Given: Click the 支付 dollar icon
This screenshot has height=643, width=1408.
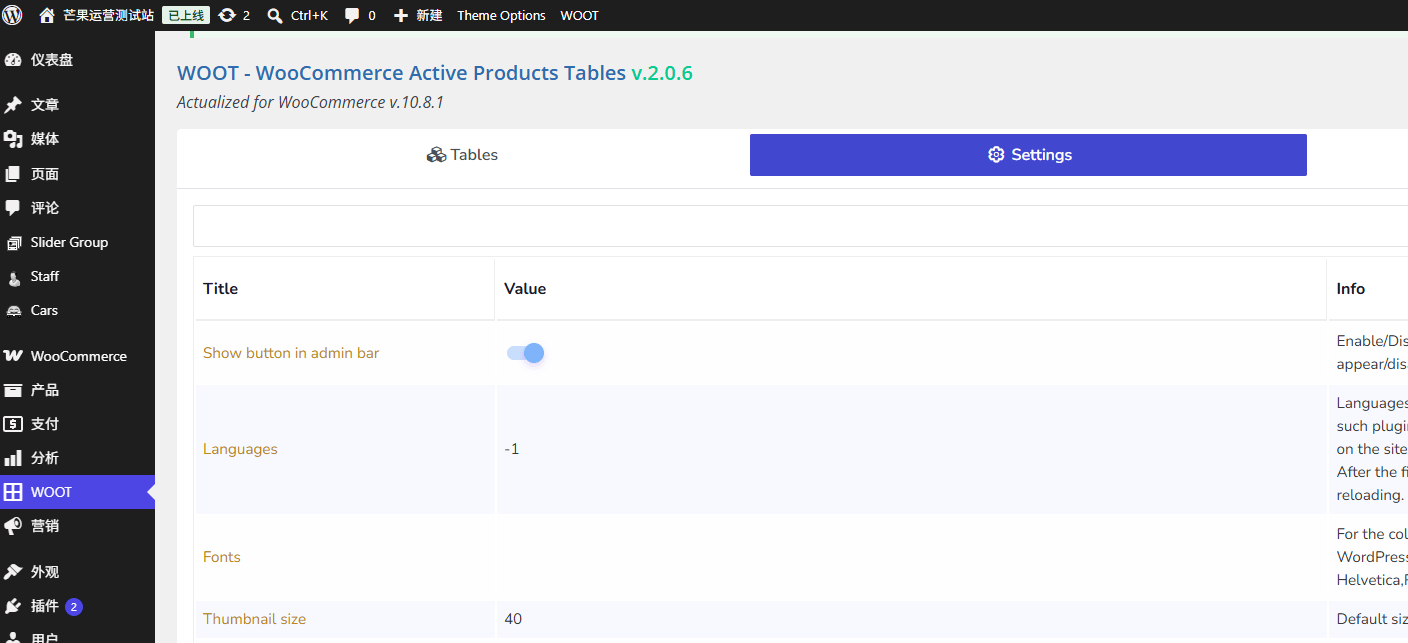Looking at the screenshot, I should (x=13, y=424).
